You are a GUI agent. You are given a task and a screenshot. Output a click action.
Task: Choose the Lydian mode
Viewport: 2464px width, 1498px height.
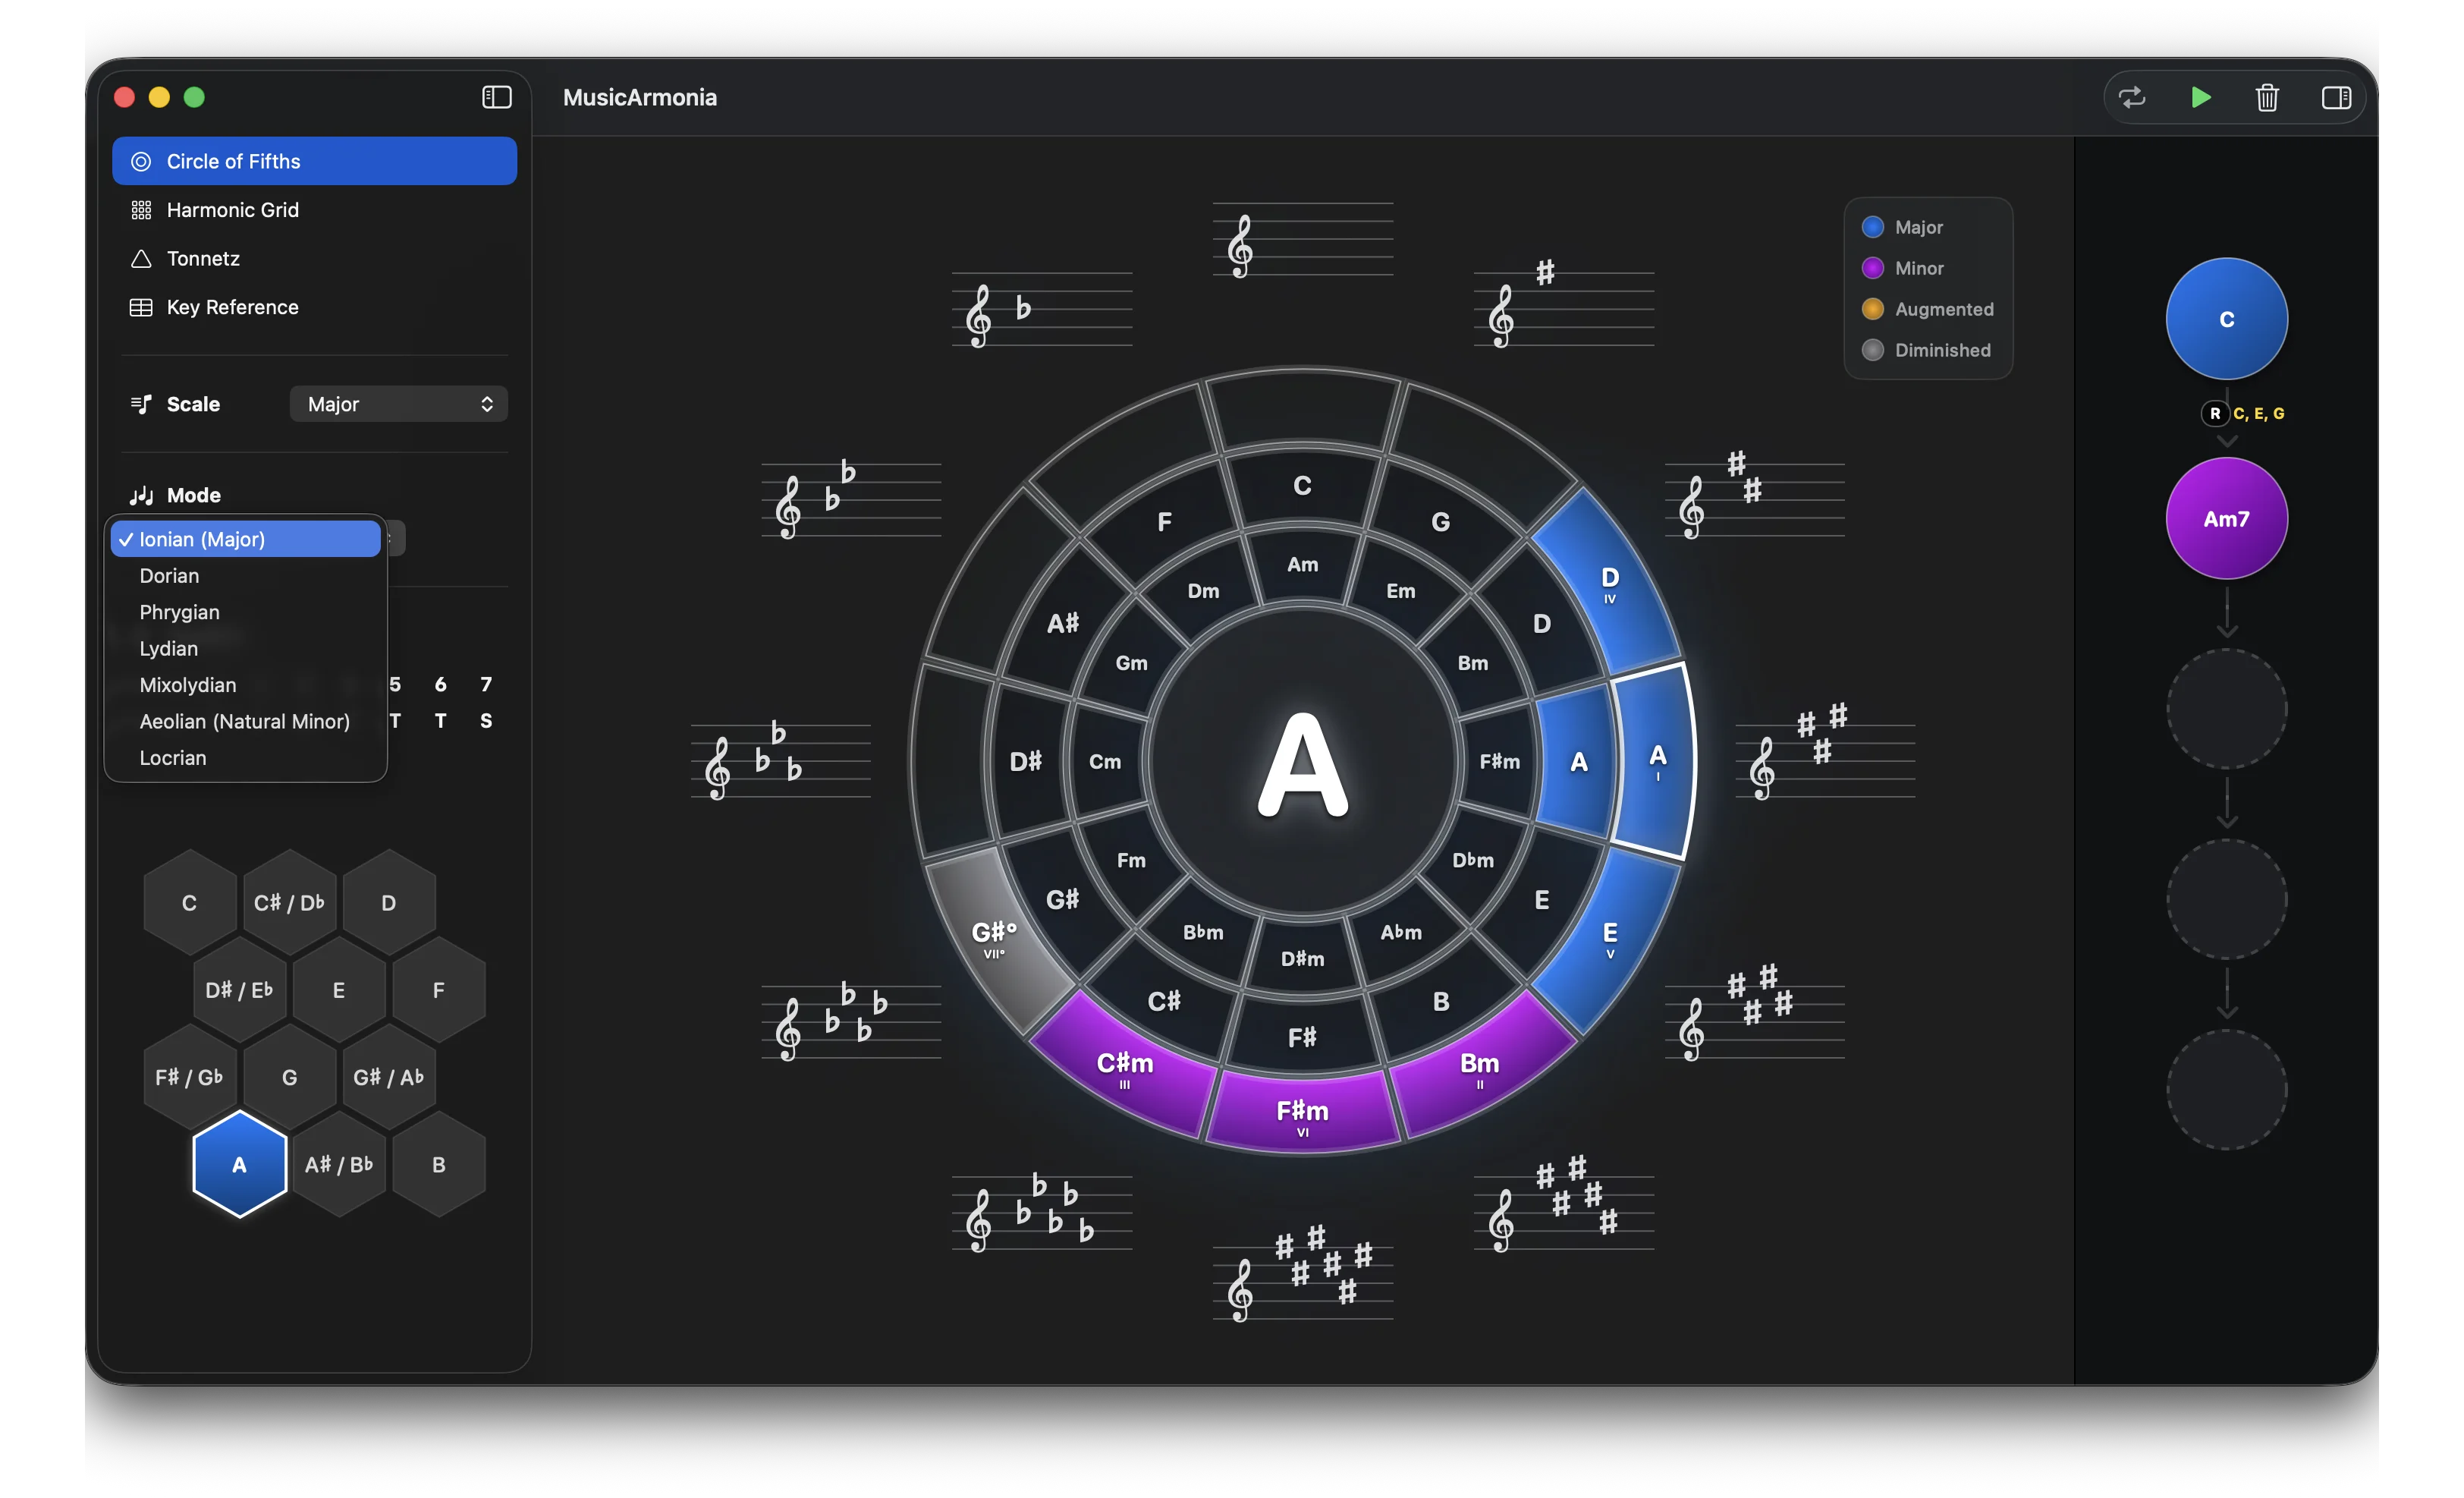[246, 648]
